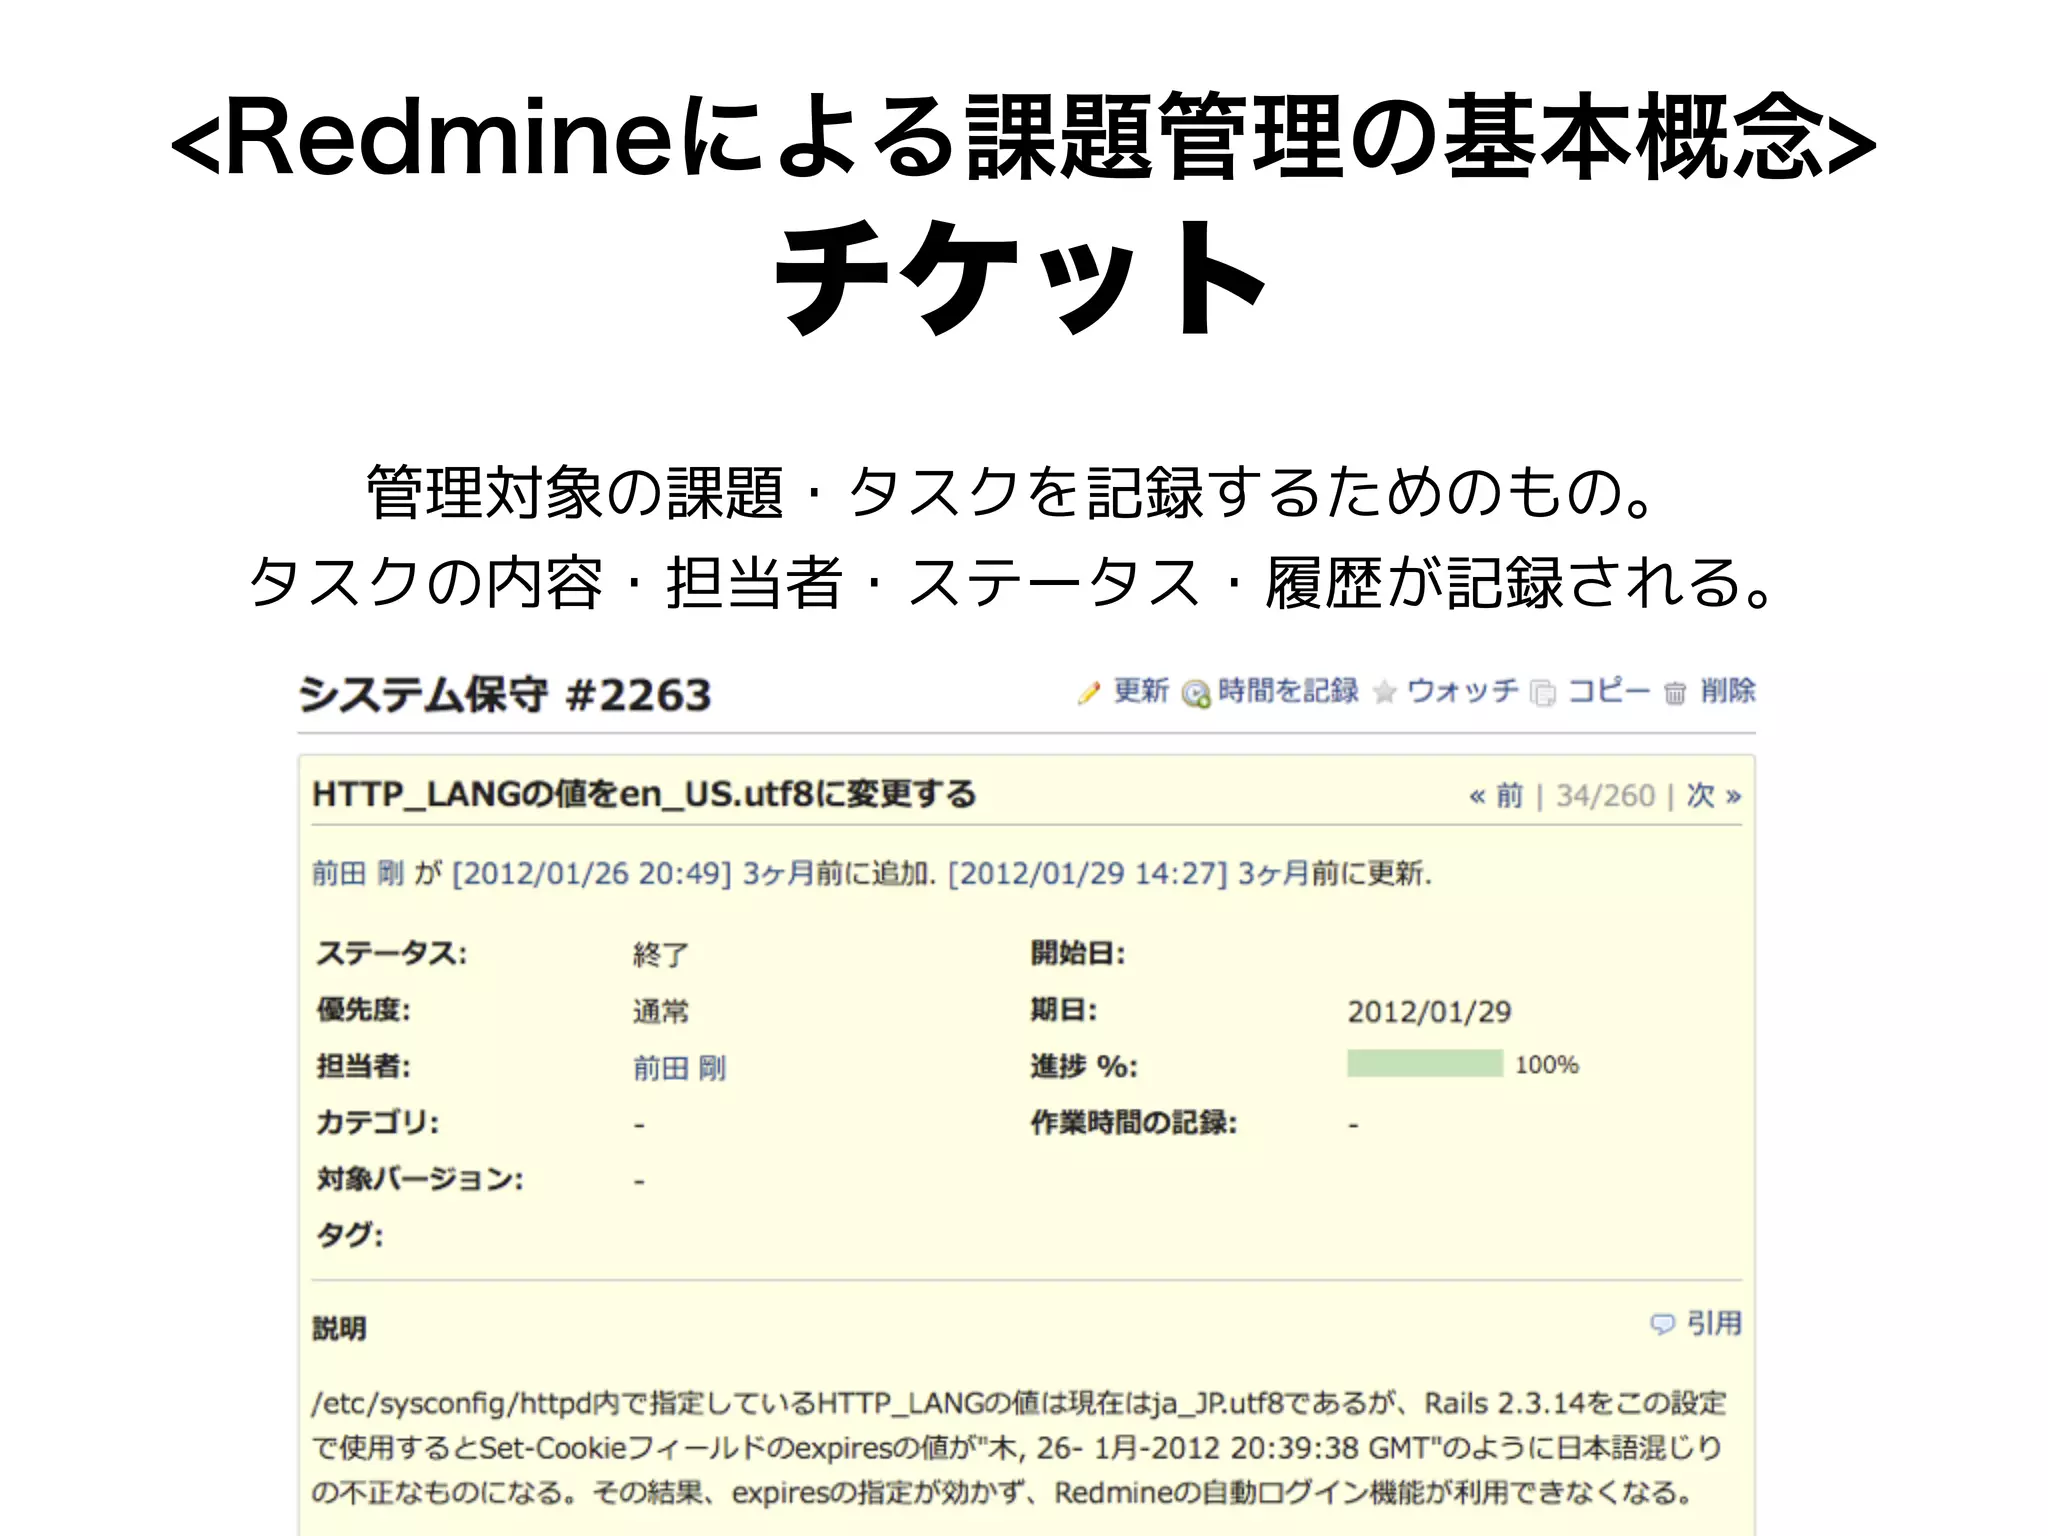The height and width of the screenshot is (1536, 2048).
Task: Click the slide title チケット
Action: 1022,278
